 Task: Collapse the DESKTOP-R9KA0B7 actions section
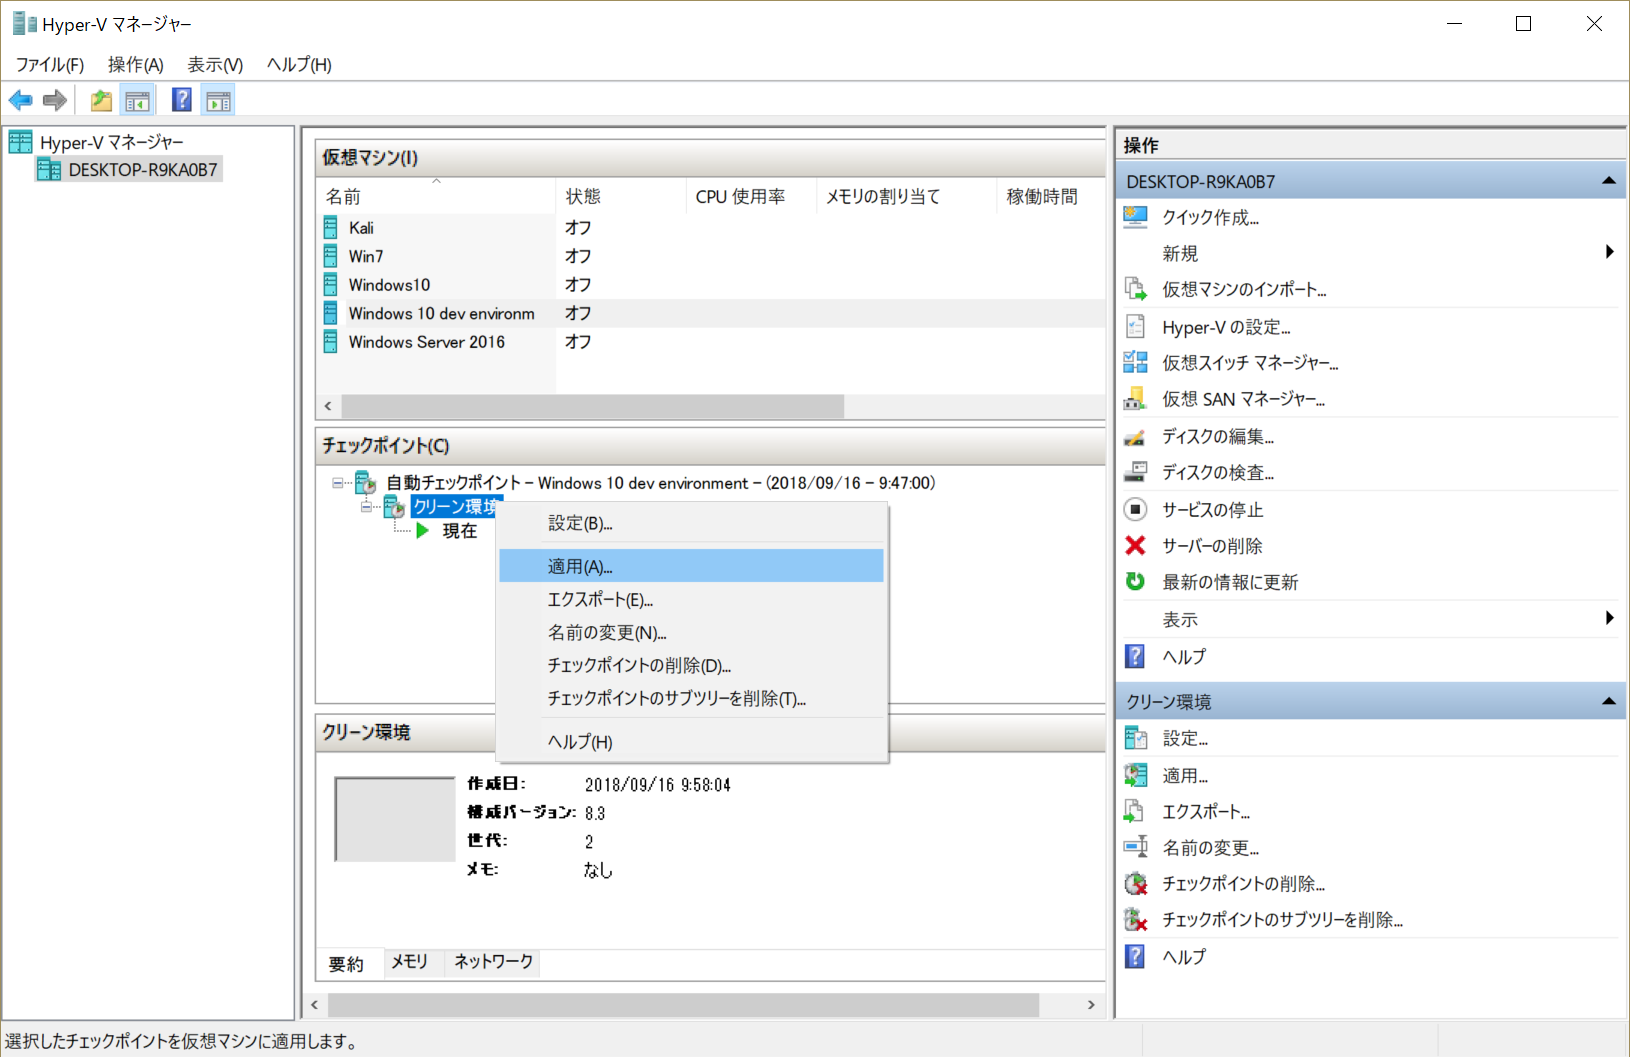coord(1608,181)
